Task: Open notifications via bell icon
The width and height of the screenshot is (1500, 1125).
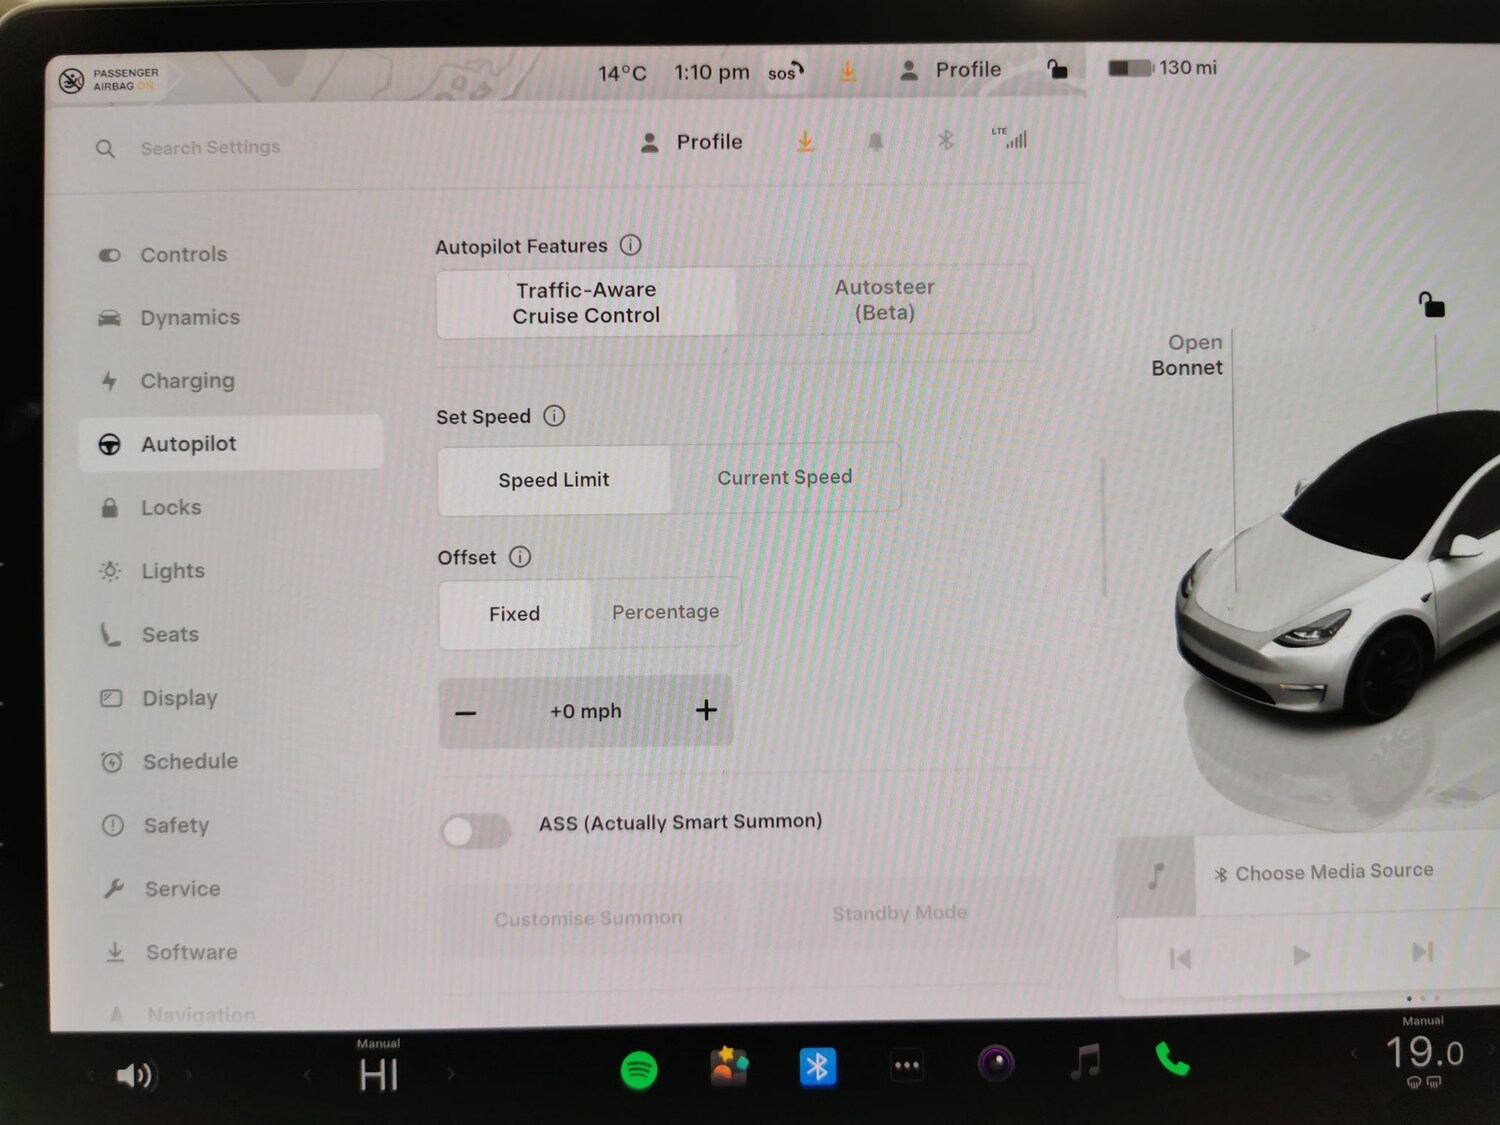Action: pyautogui.click(x=875, y=141)
